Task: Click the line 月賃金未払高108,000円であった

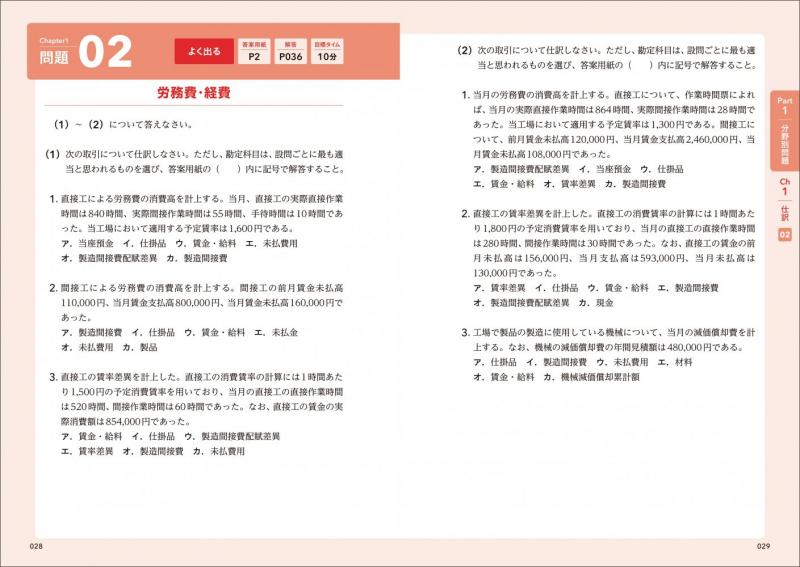Action: pos(542,154)
